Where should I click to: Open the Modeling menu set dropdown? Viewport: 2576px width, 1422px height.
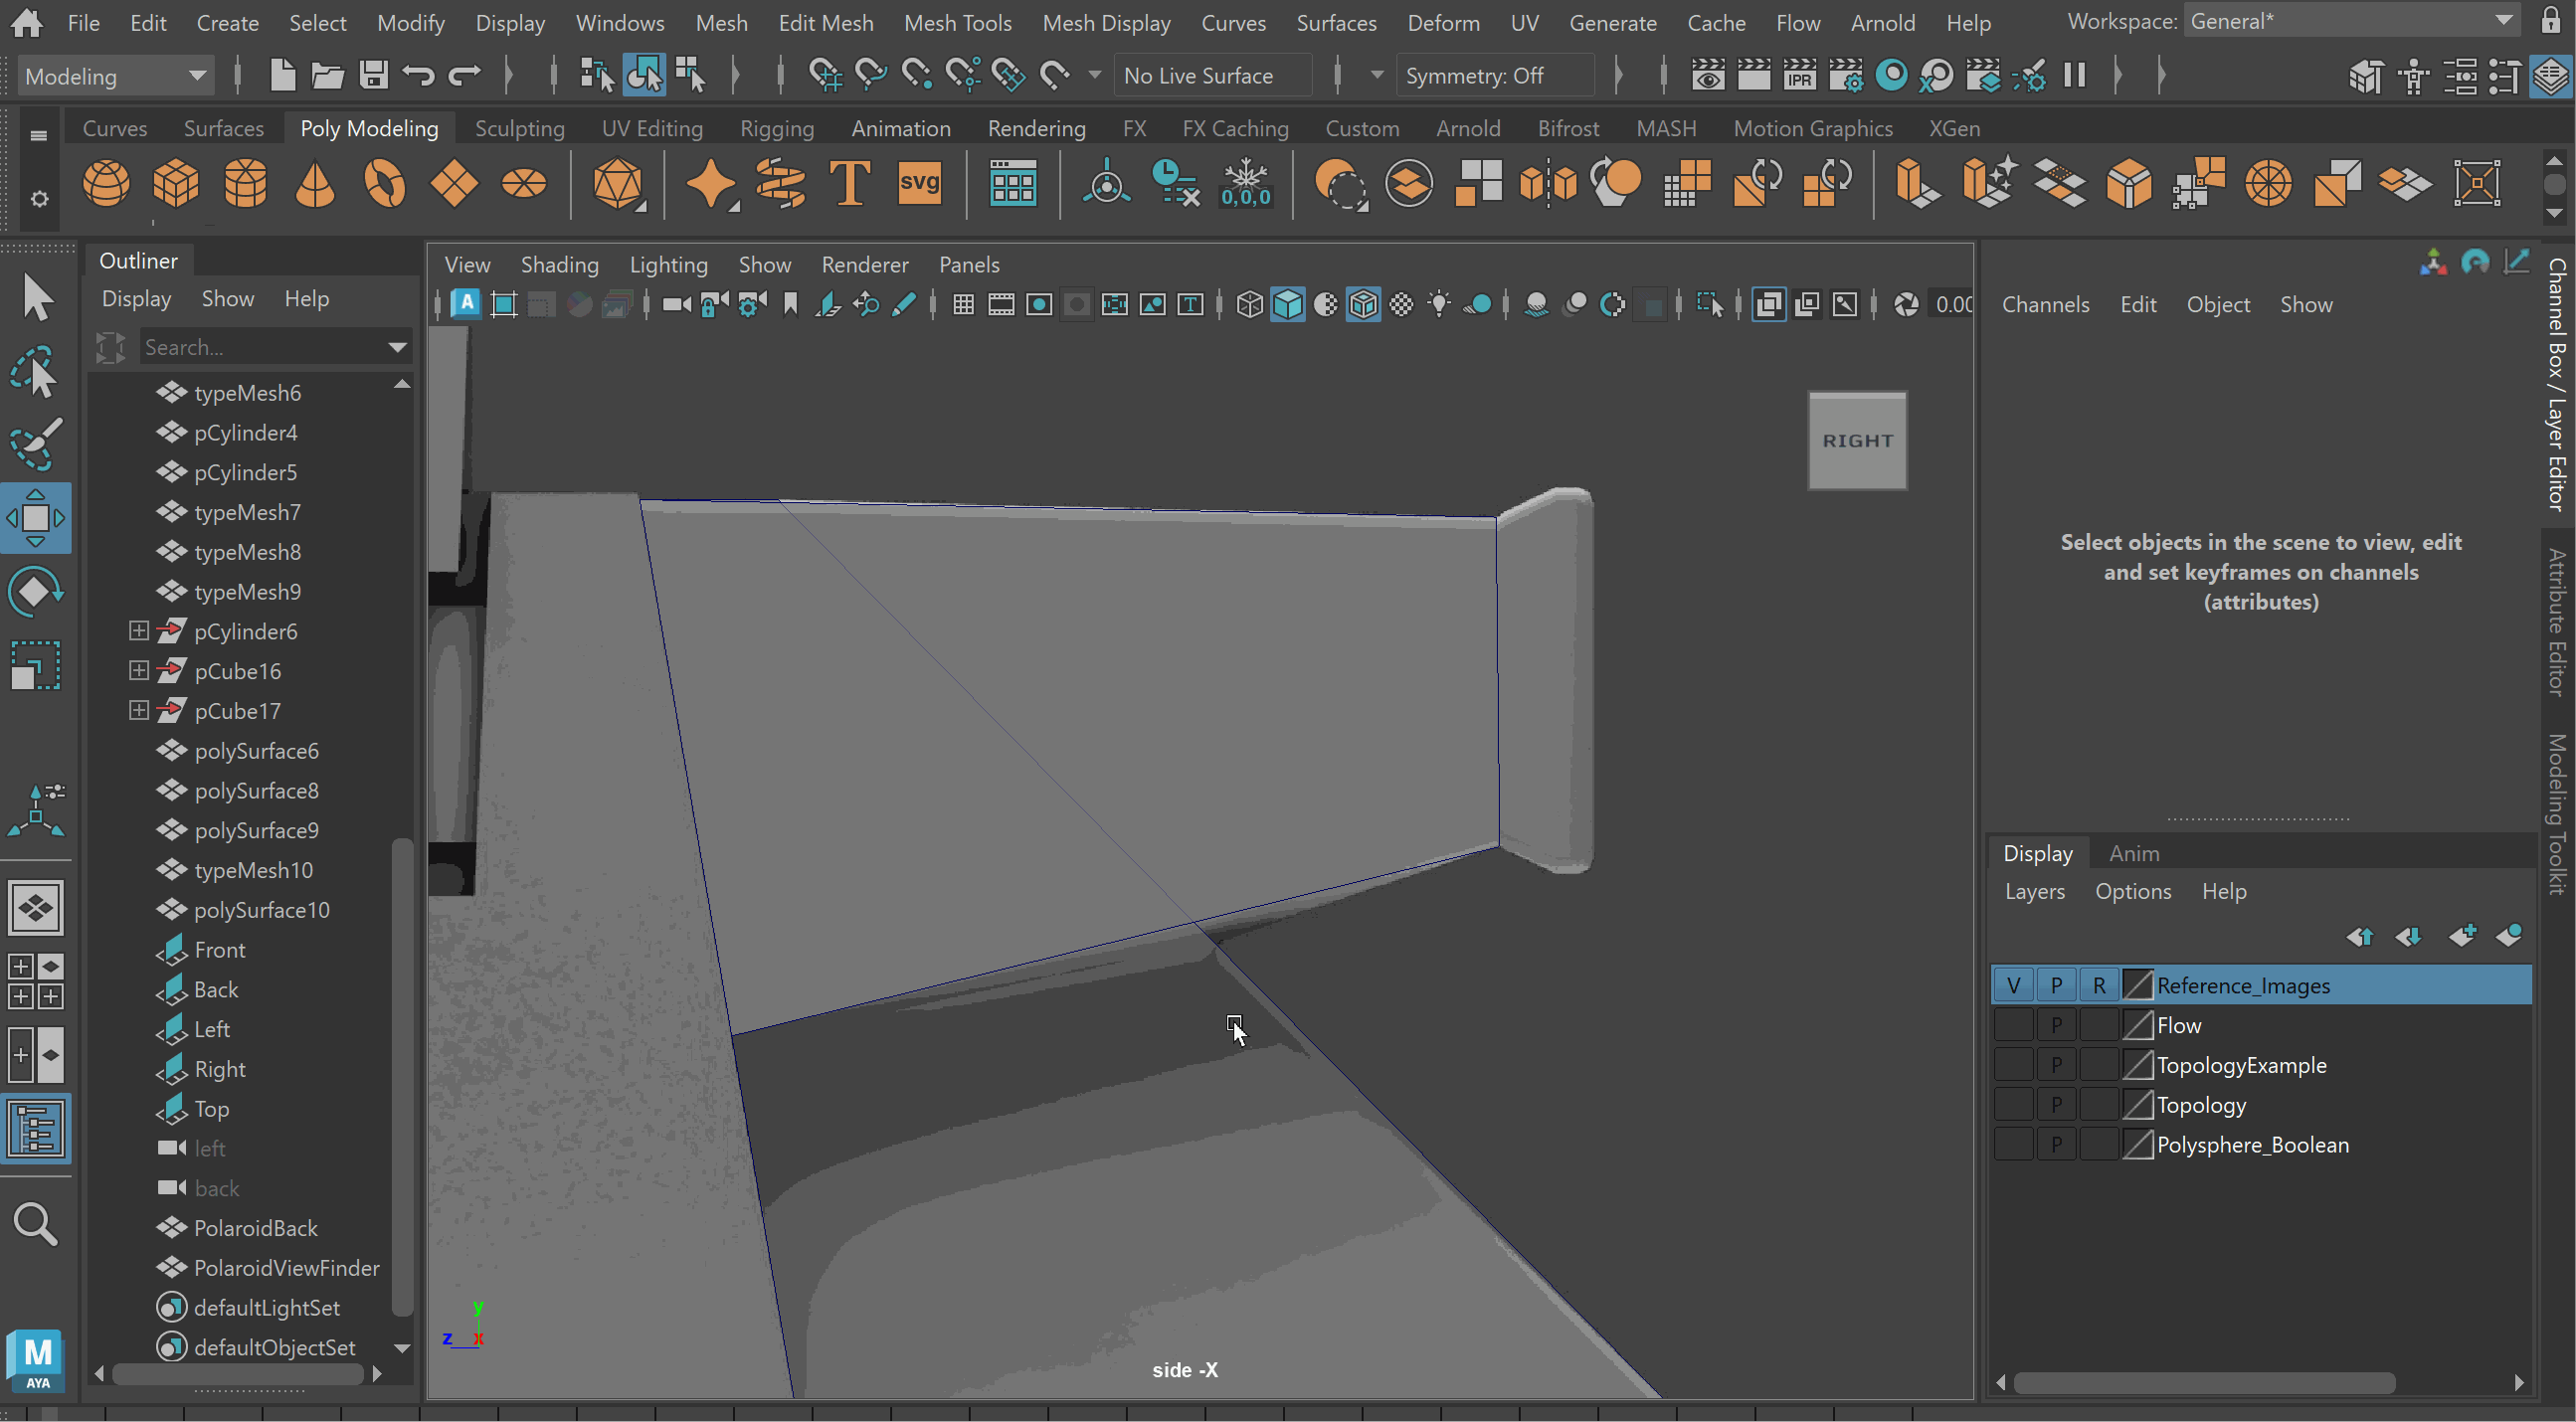[x=115, y=76]
